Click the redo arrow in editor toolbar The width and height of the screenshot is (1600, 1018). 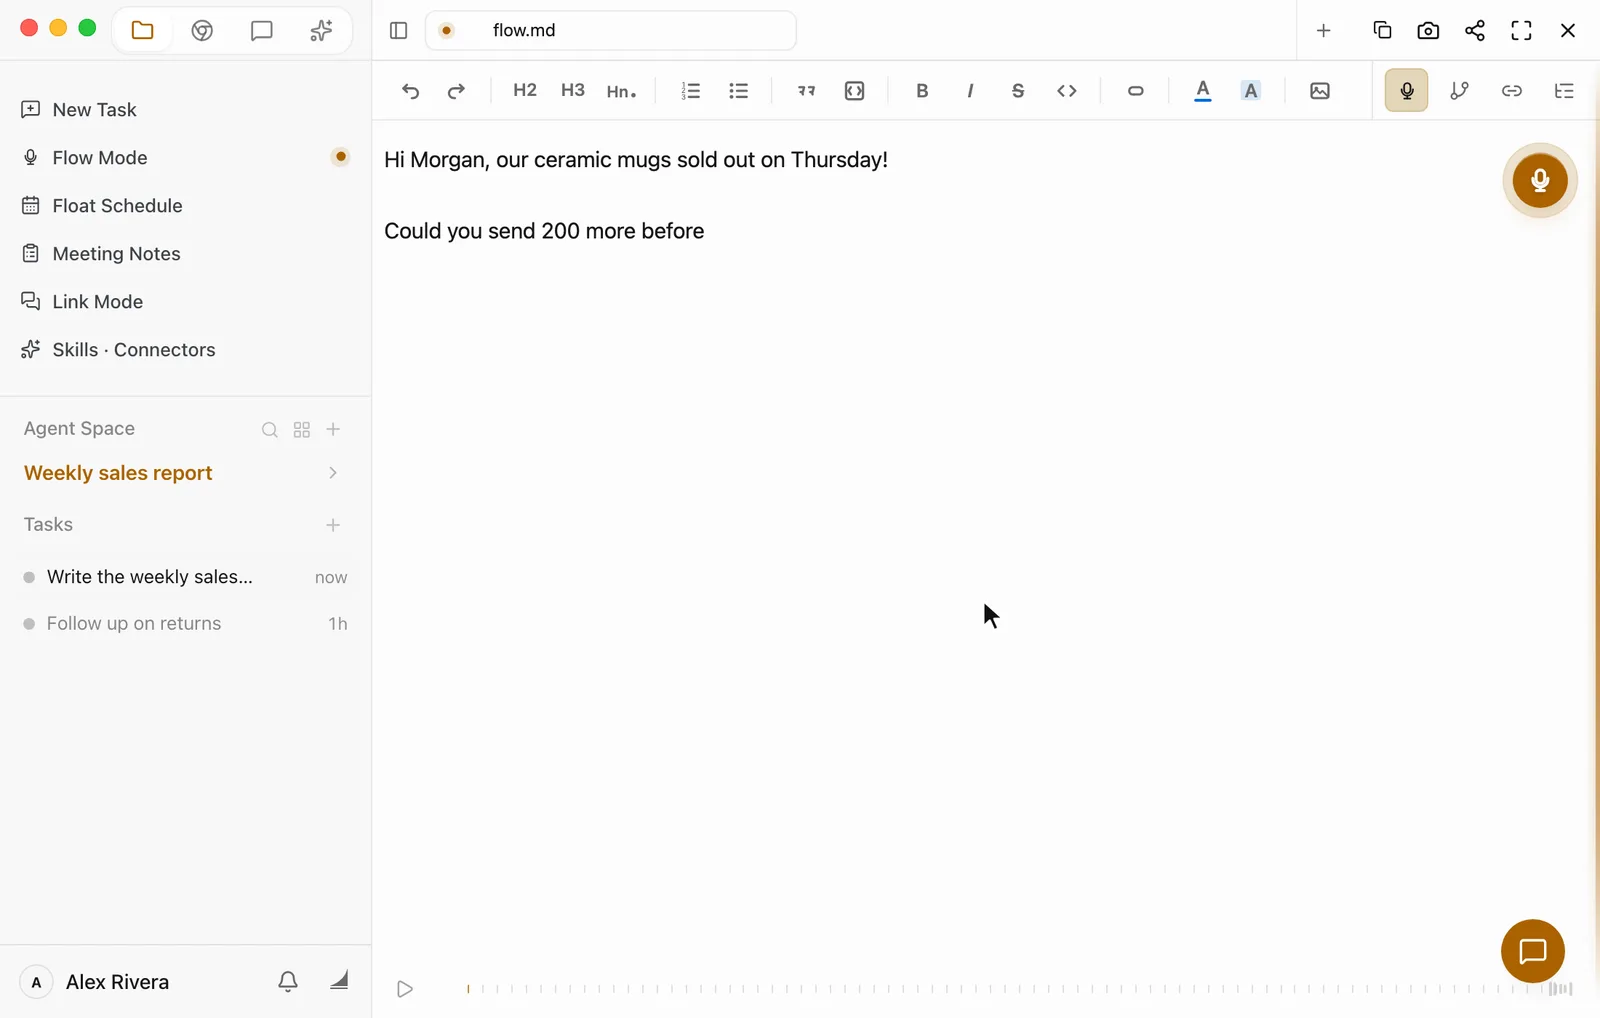(x=456, y=91)
